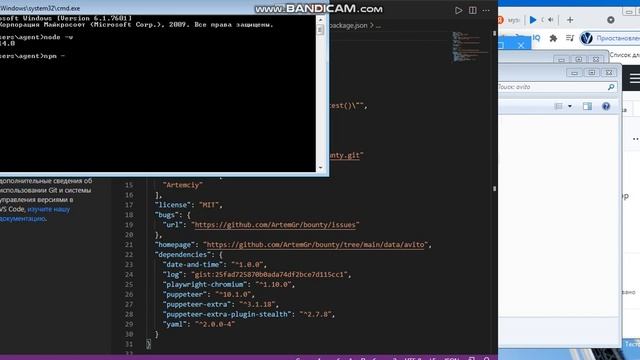Click the "puppeteer-extra-plugin-stealth" line
Viewport: 640px width, 360px height.
point(249,314)
